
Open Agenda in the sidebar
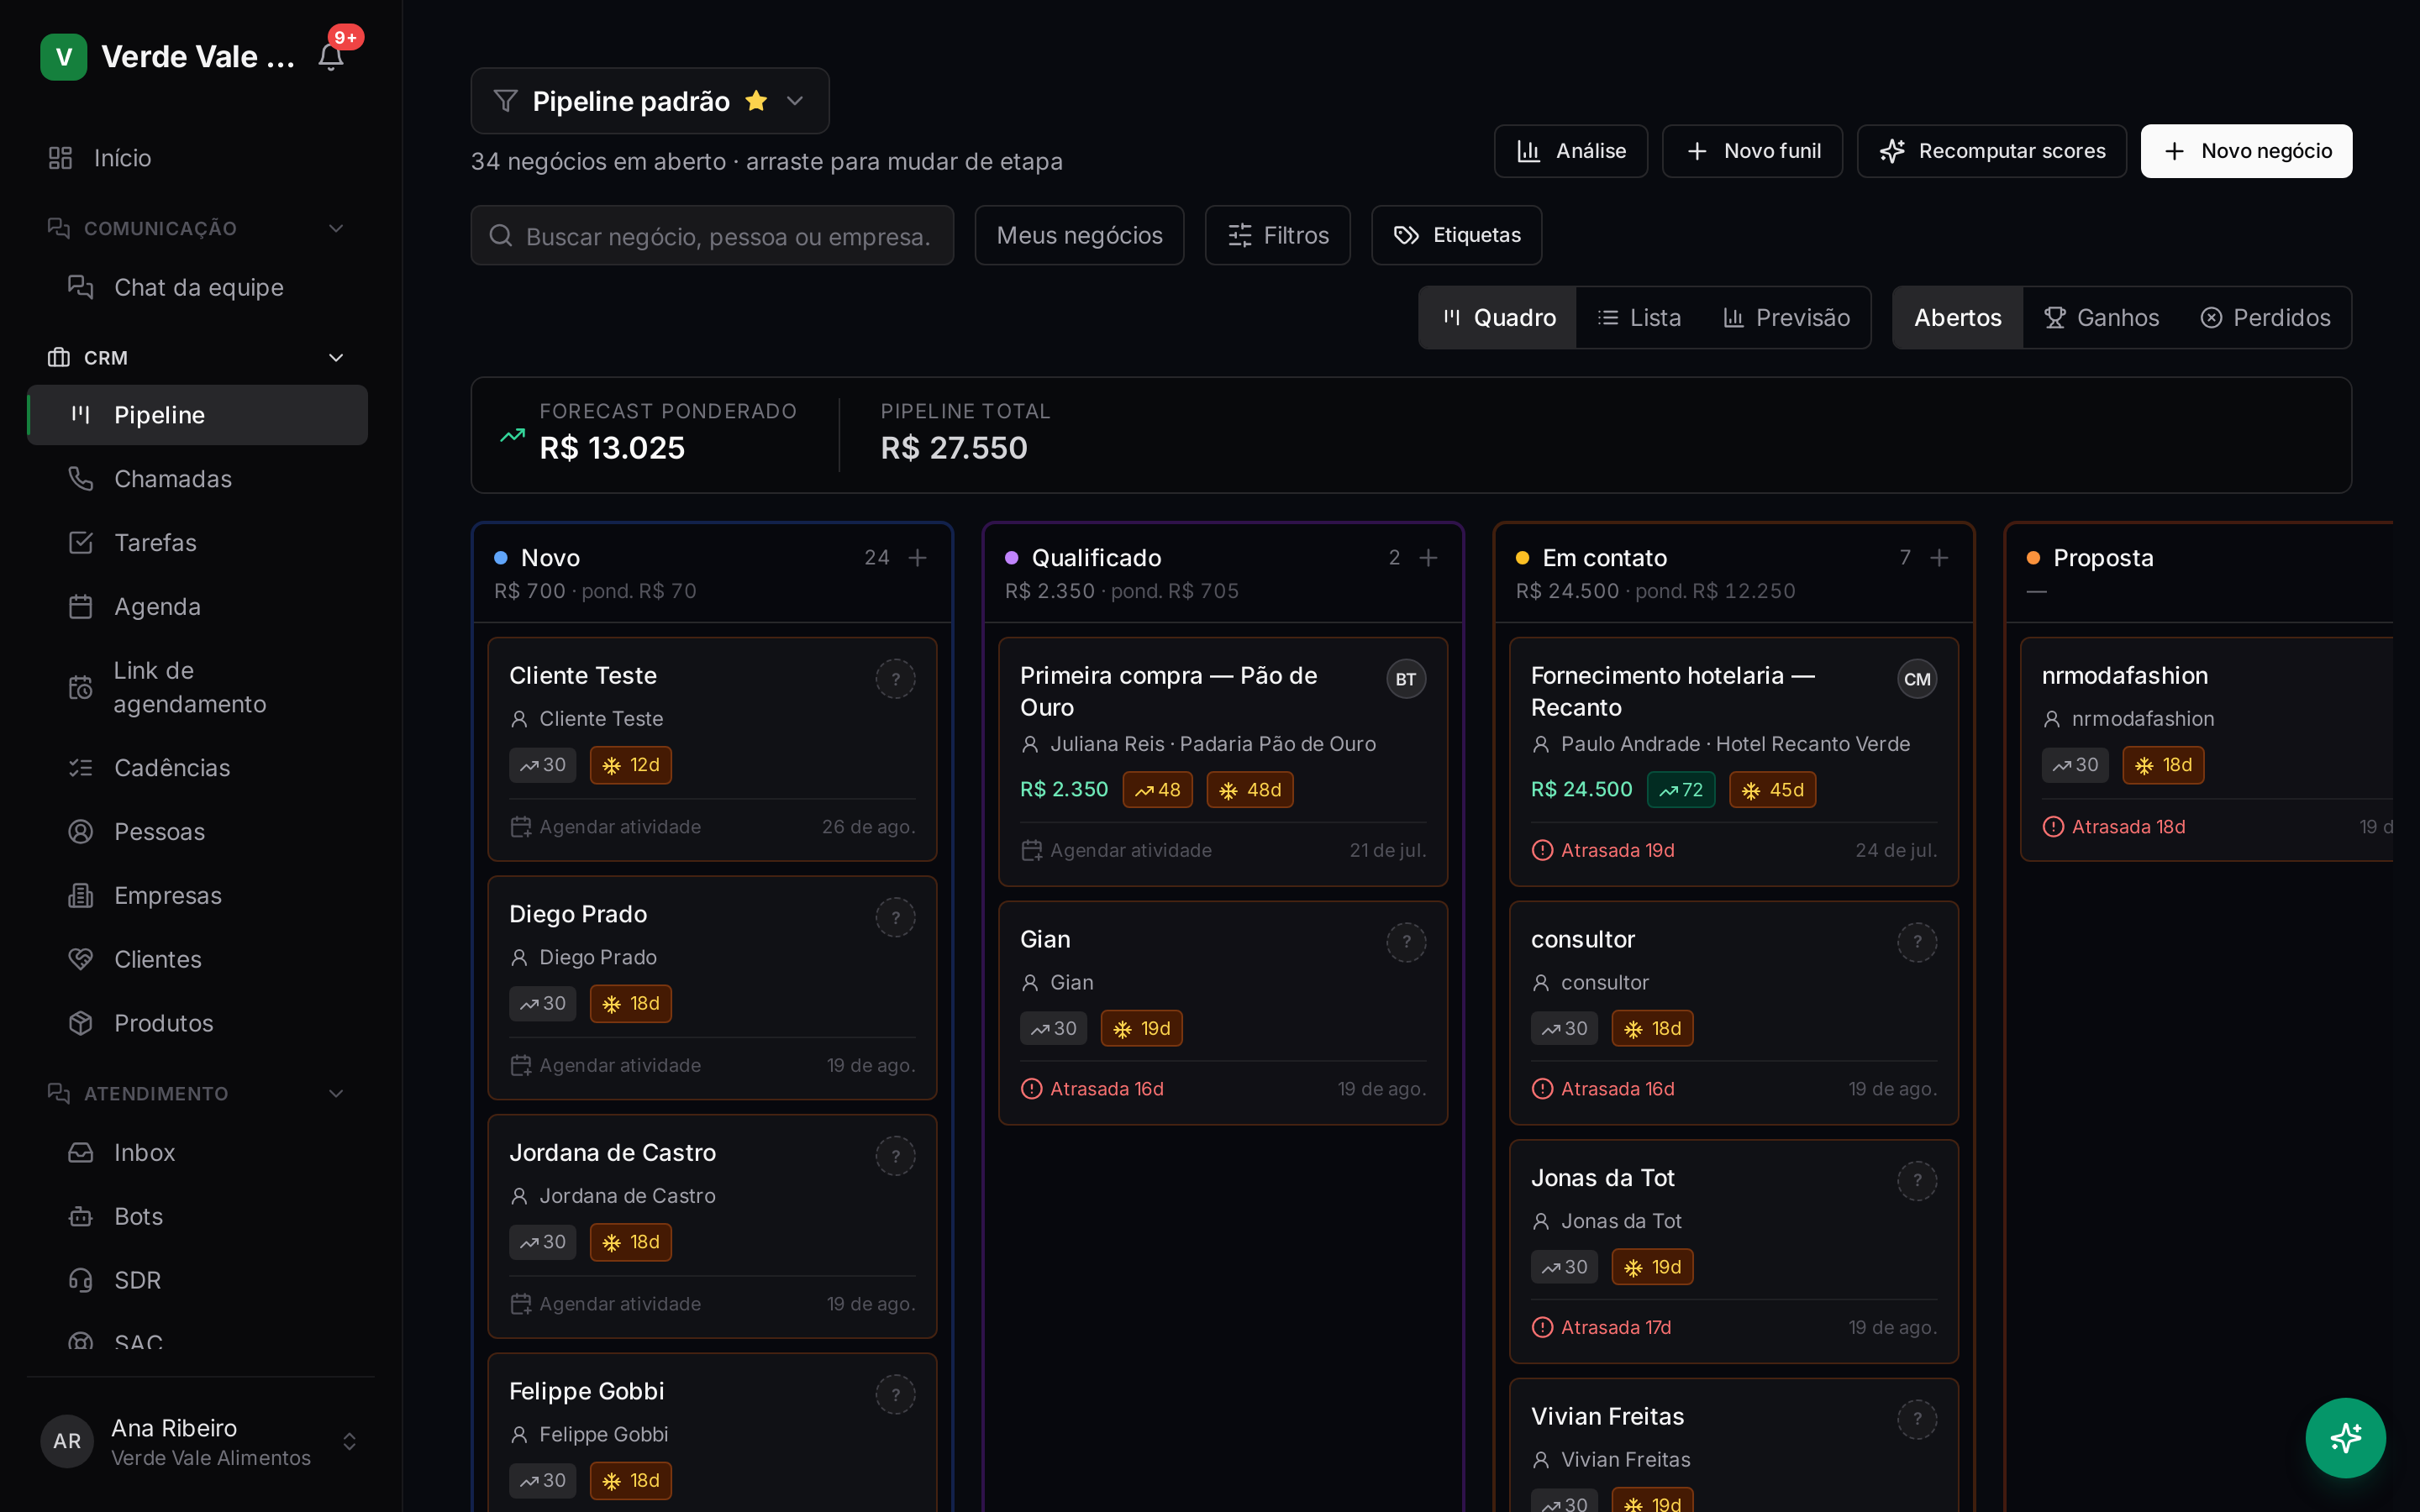198,607
